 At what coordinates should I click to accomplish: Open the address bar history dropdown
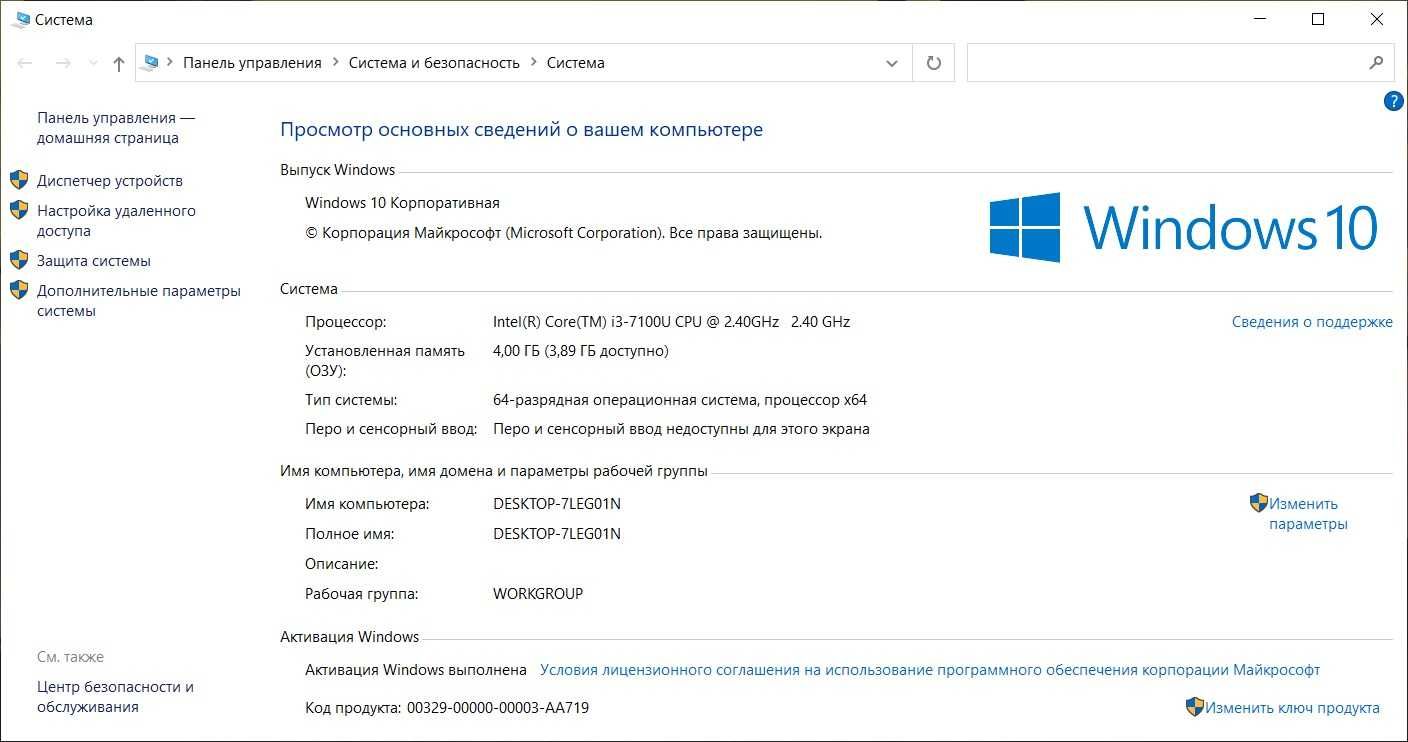(x=892, y=63)
